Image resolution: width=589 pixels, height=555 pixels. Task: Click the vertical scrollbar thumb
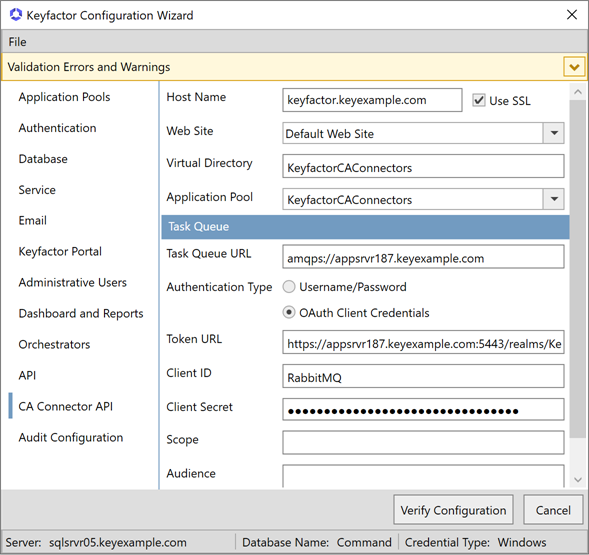click(x=578, y=269)
